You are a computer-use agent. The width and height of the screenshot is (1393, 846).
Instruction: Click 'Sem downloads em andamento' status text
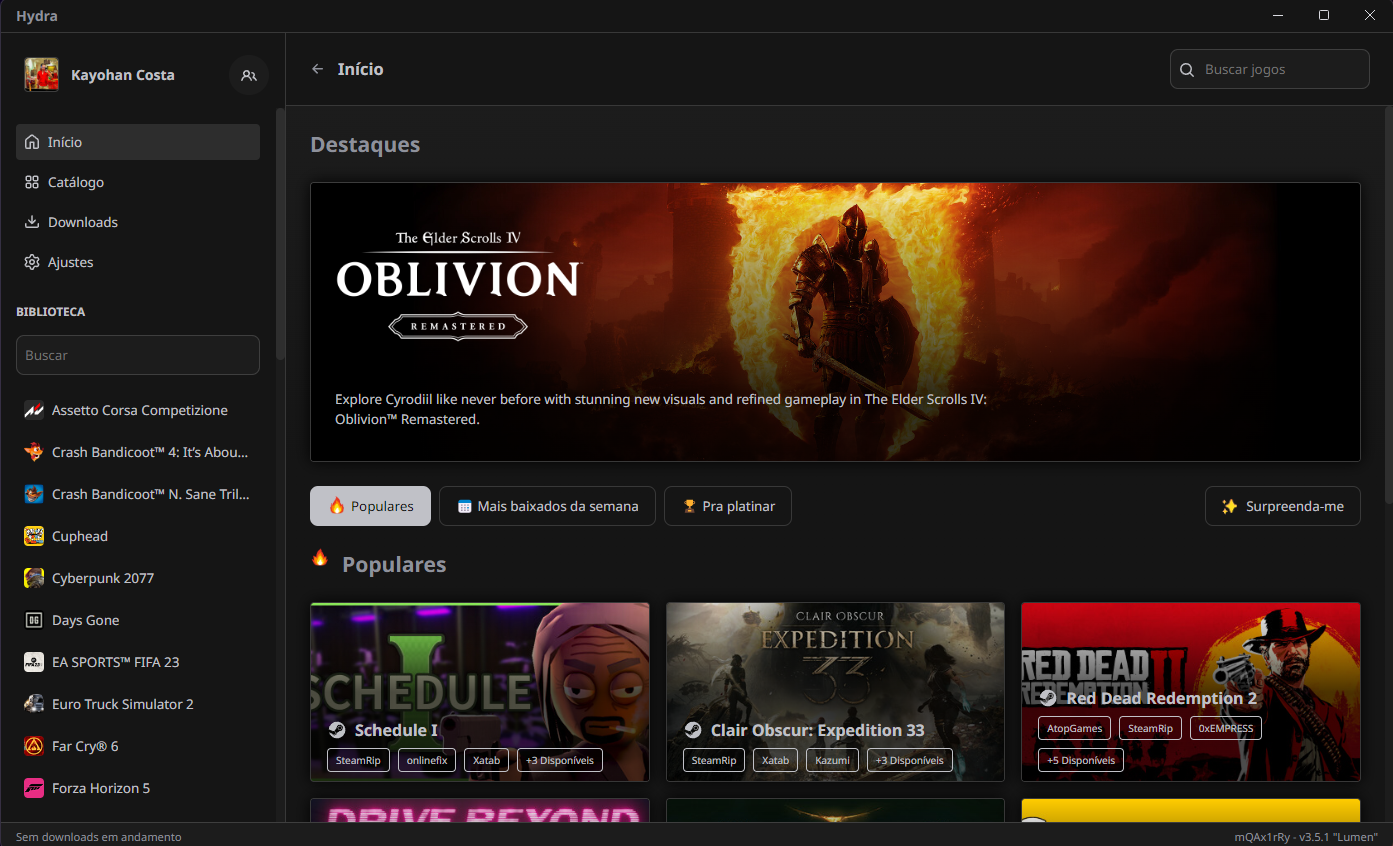99,837
